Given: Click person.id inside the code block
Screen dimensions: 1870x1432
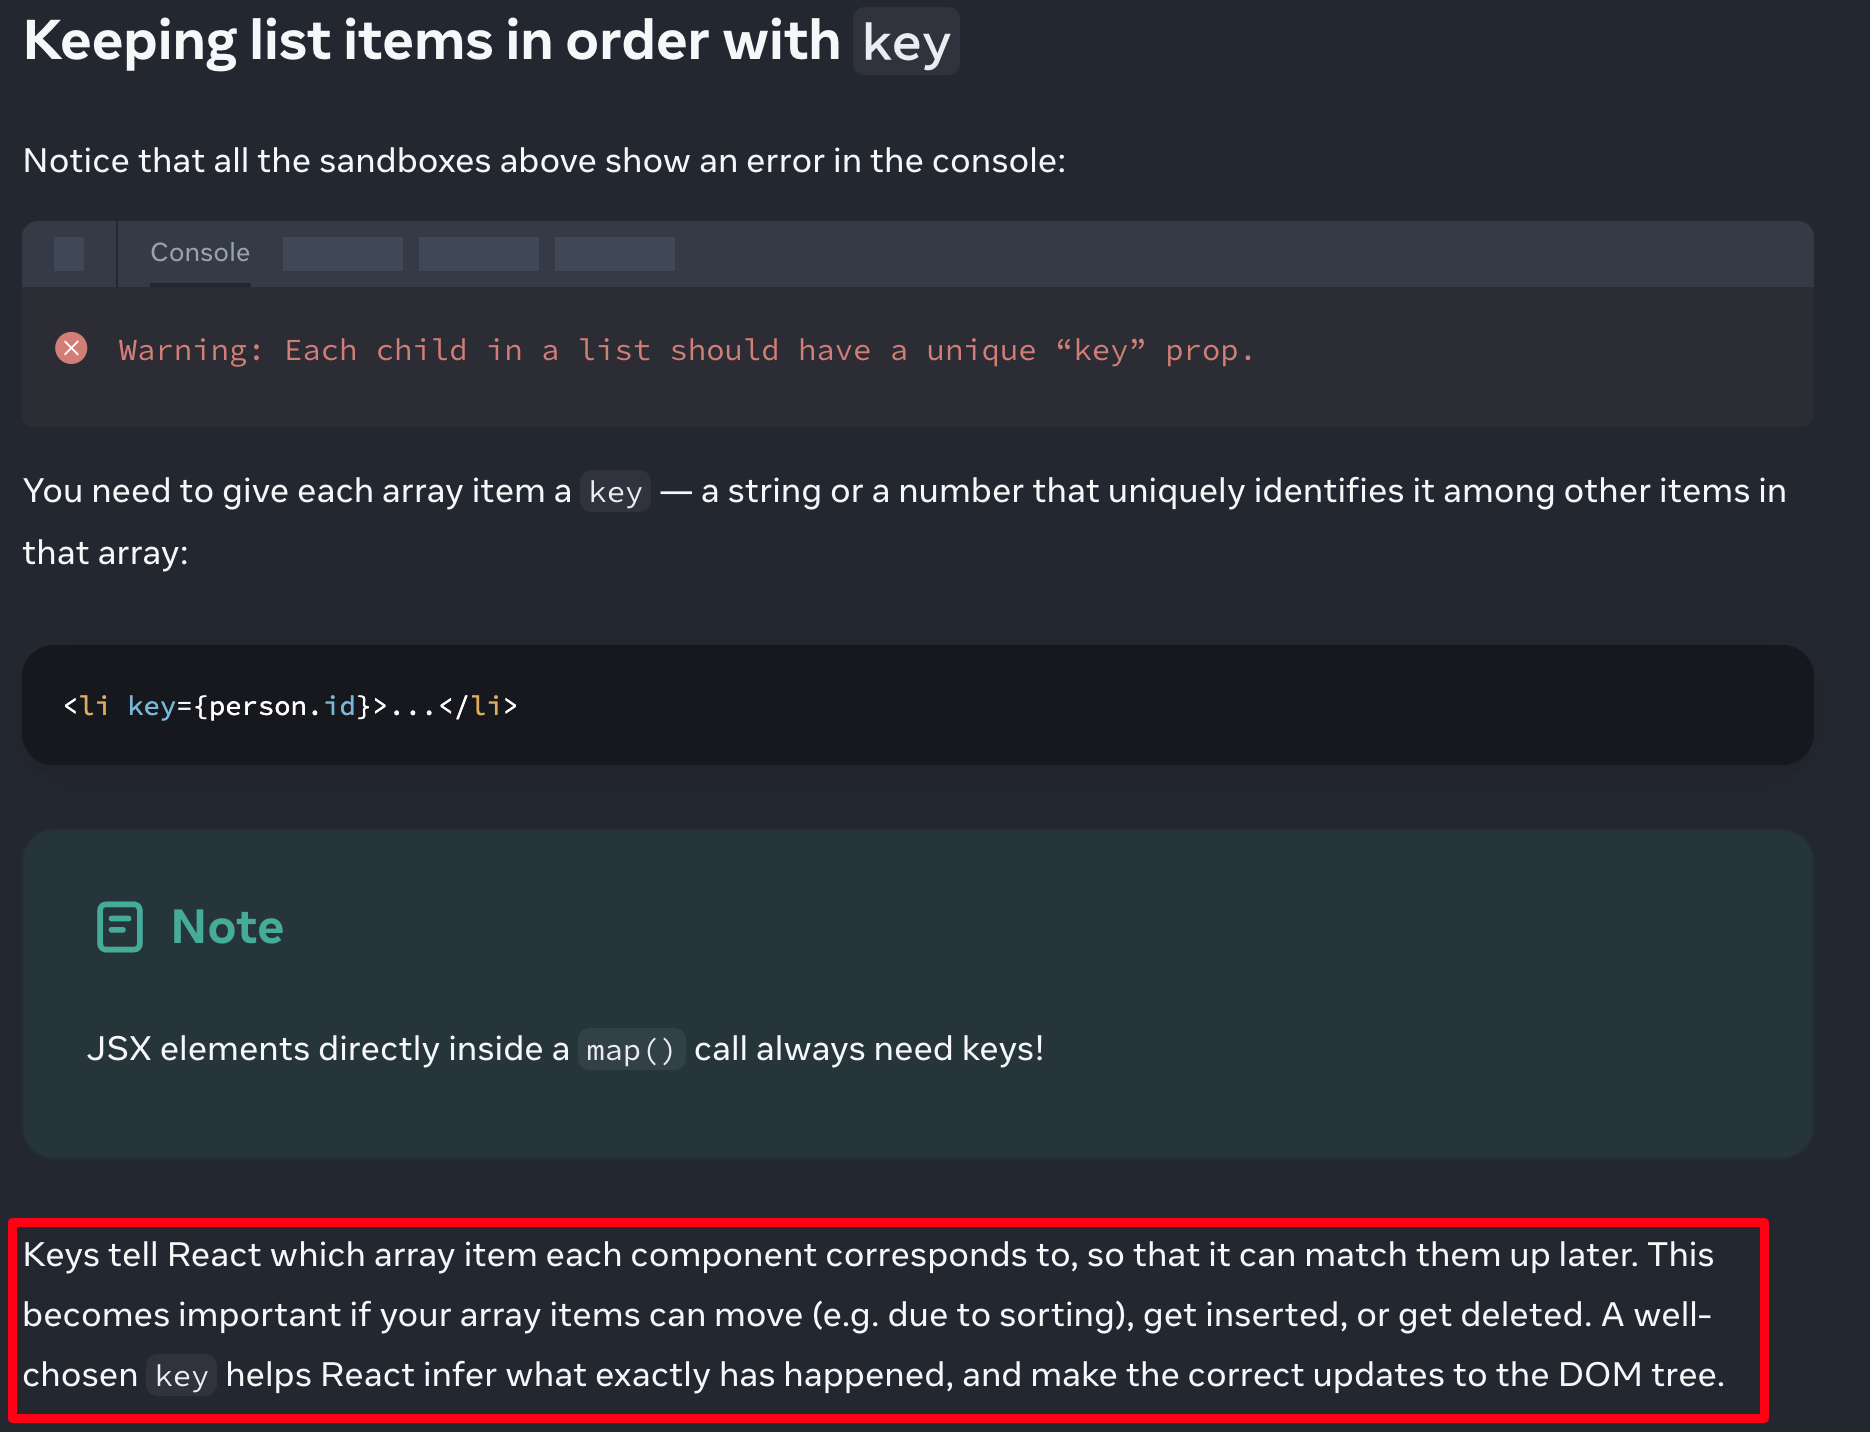Looking at the screenshot, I should tap(282, 706).
